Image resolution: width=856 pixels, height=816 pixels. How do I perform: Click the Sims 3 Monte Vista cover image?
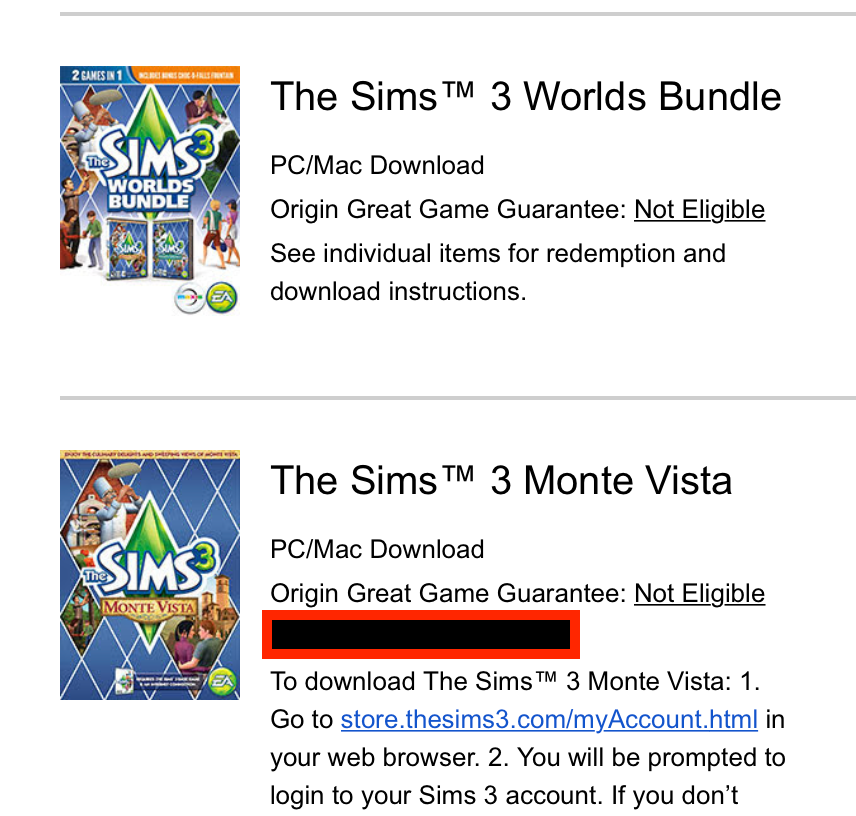[150, 574]
